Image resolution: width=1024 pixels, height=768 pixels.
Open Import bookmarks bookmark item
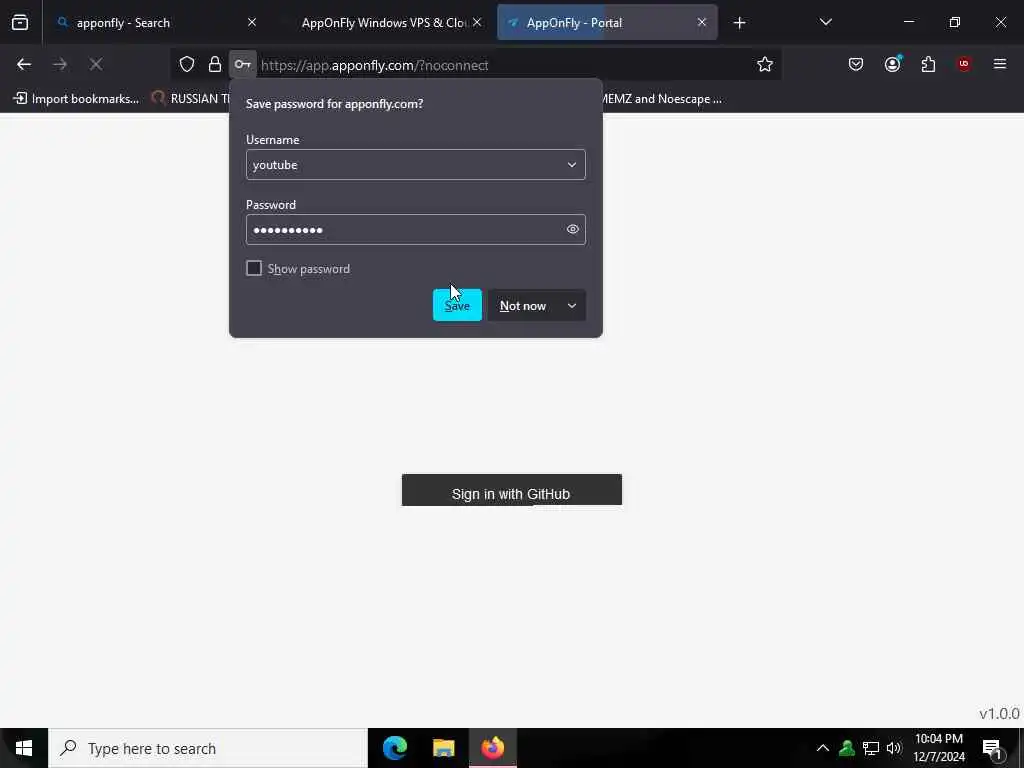tap(76, 99)
